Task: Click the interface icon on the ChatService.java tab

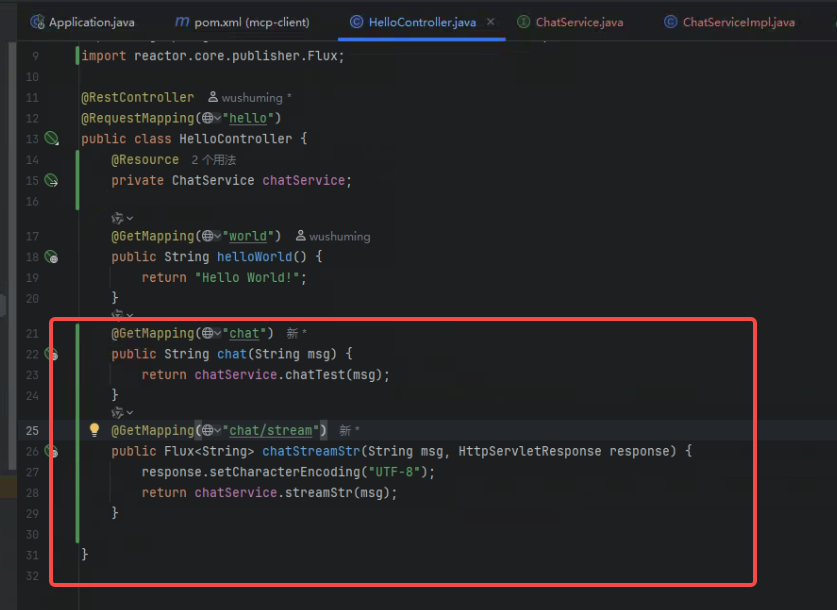Action: (523, 22)
